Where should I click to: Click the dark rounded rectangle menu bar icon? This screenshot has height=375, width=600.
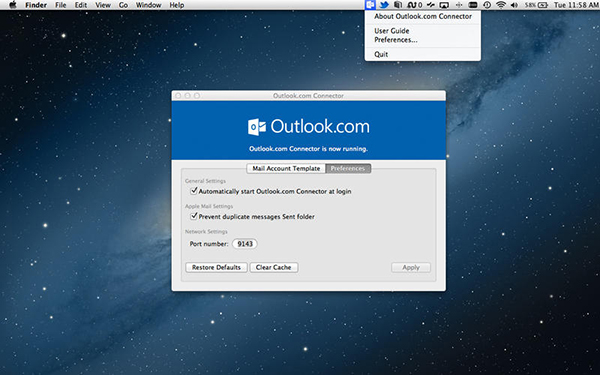tap(473, 5)
